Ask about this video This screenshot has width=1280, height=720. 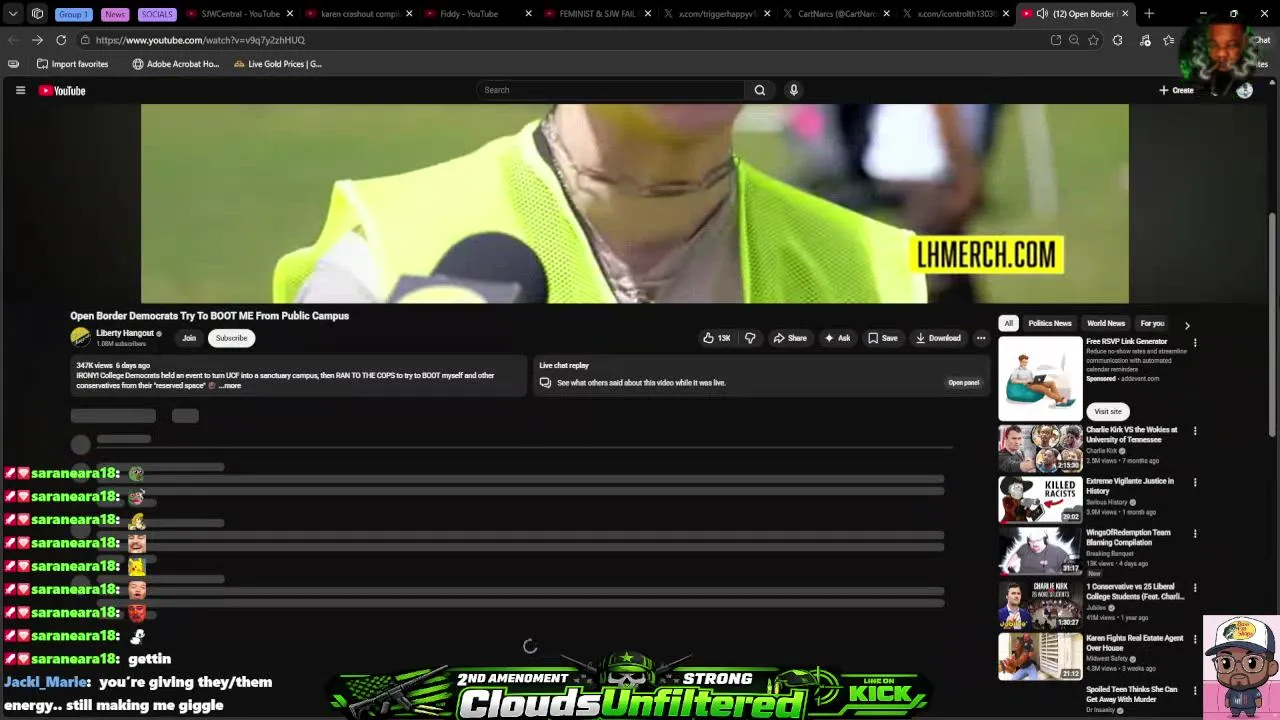pyautogui.click(x=837, y=338)
